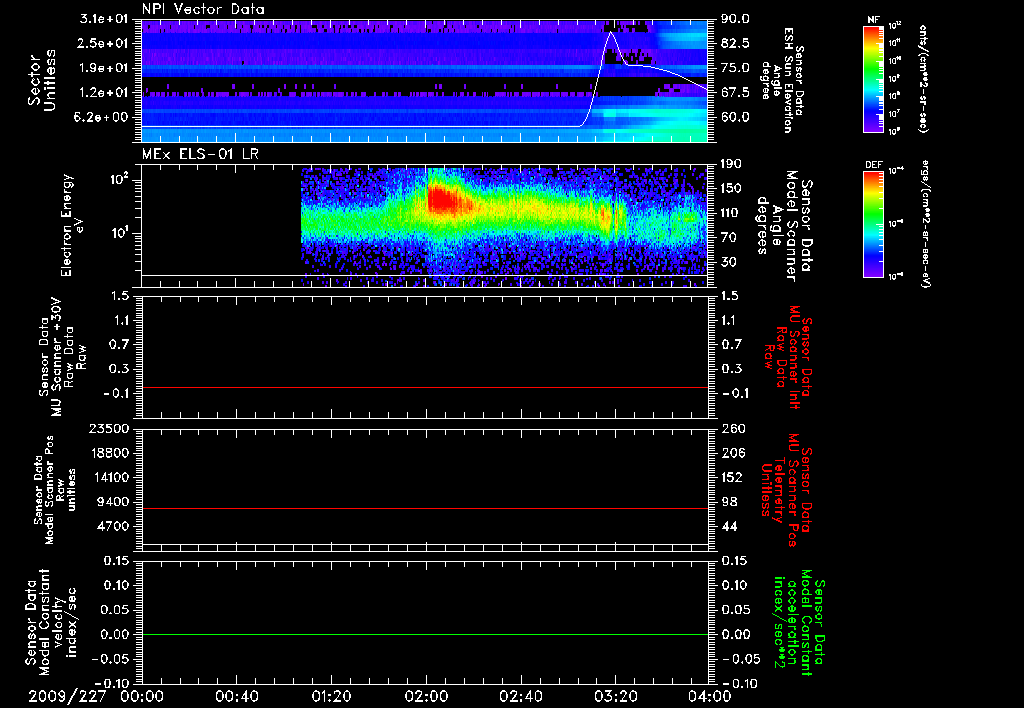Click the peak of the white sun elevation curve
The image size is (1024, 708).
point(611,32)
